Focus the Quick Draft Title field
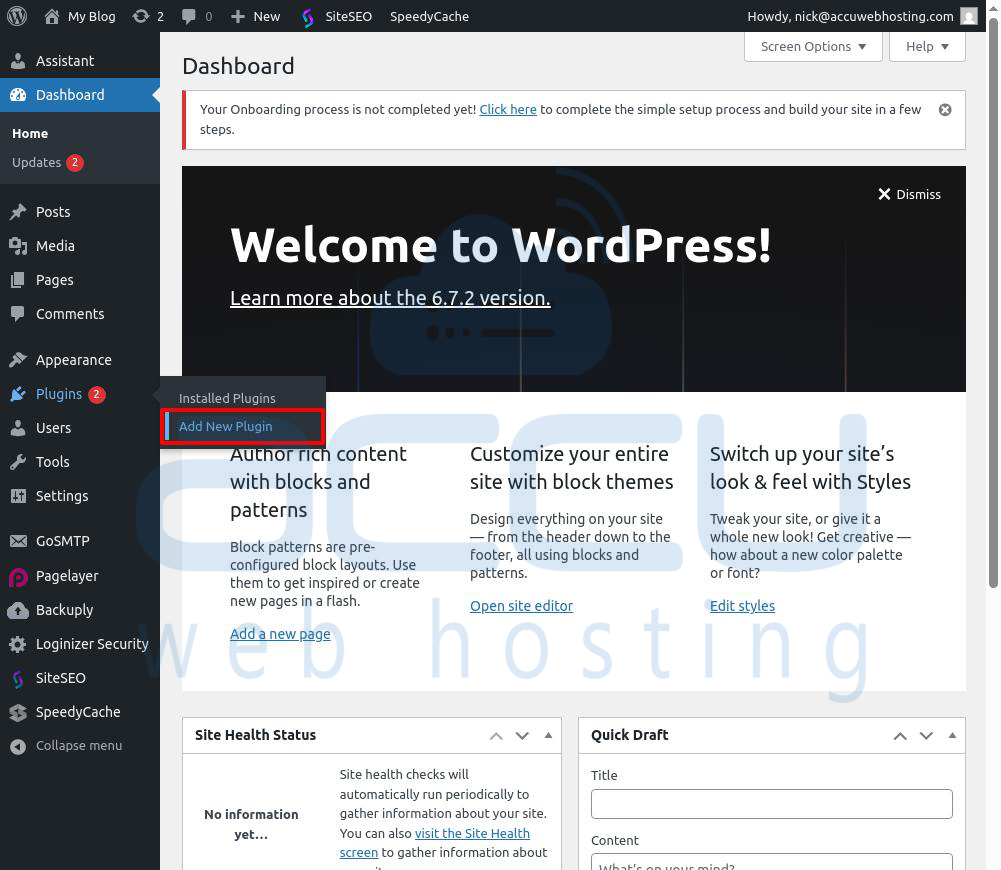 coord(772,804)
